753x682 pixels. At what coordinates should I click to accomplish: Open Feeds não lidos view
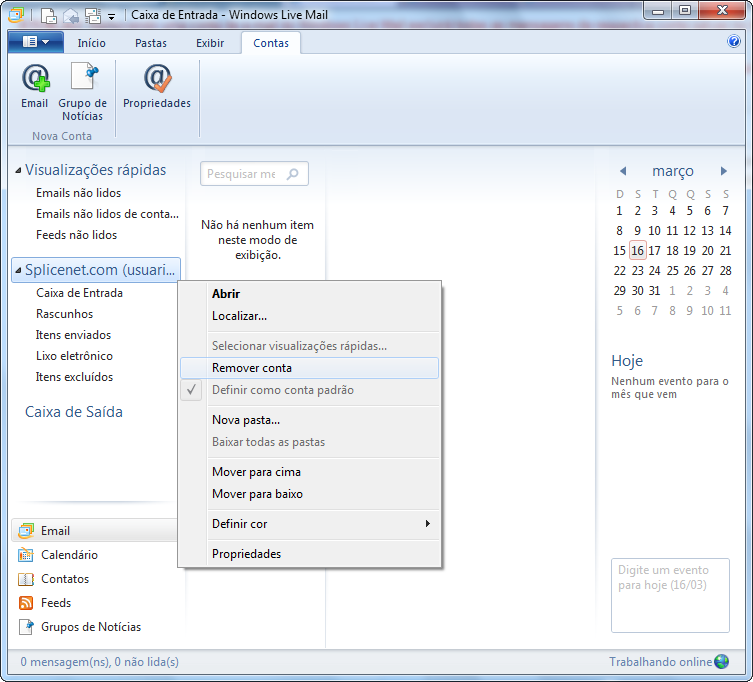[x=76, y=235]
